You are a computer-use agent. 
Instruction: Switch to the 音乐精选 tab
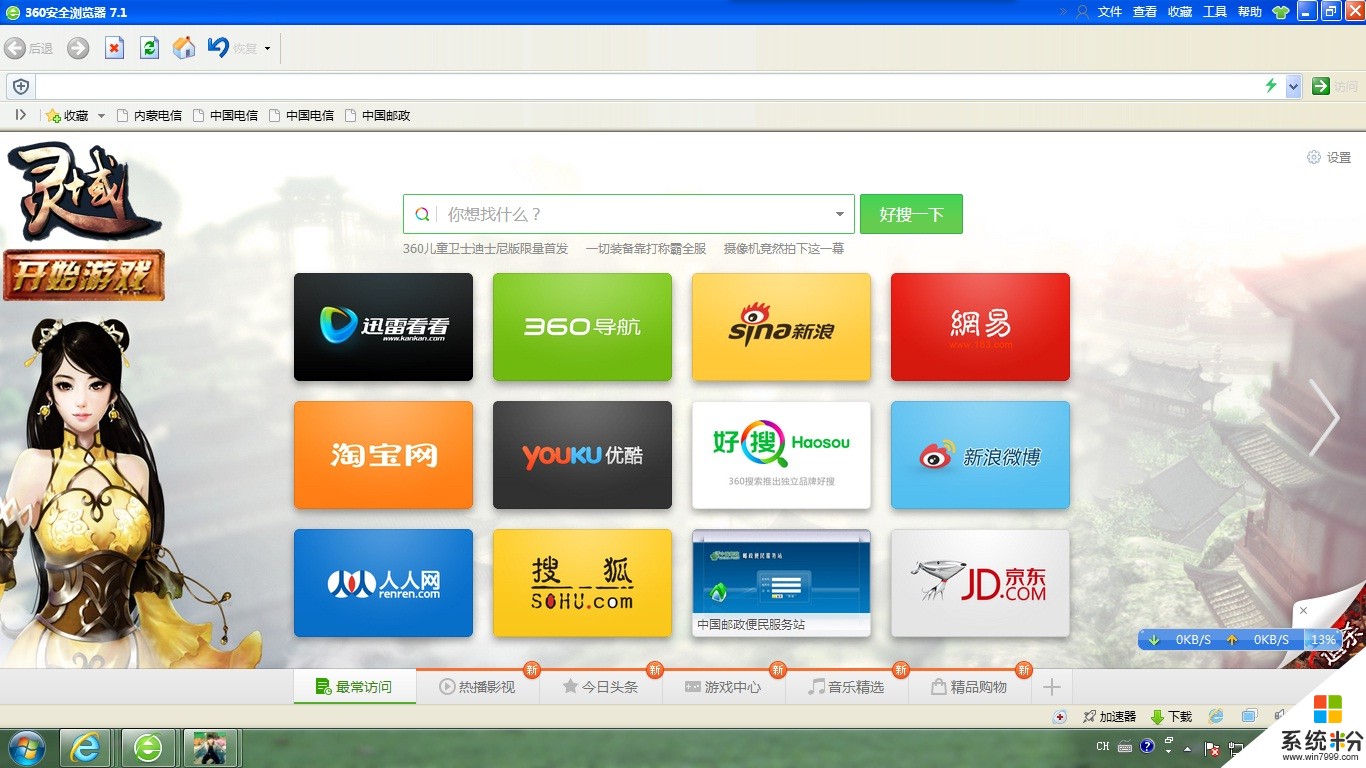tap(847, 687)
